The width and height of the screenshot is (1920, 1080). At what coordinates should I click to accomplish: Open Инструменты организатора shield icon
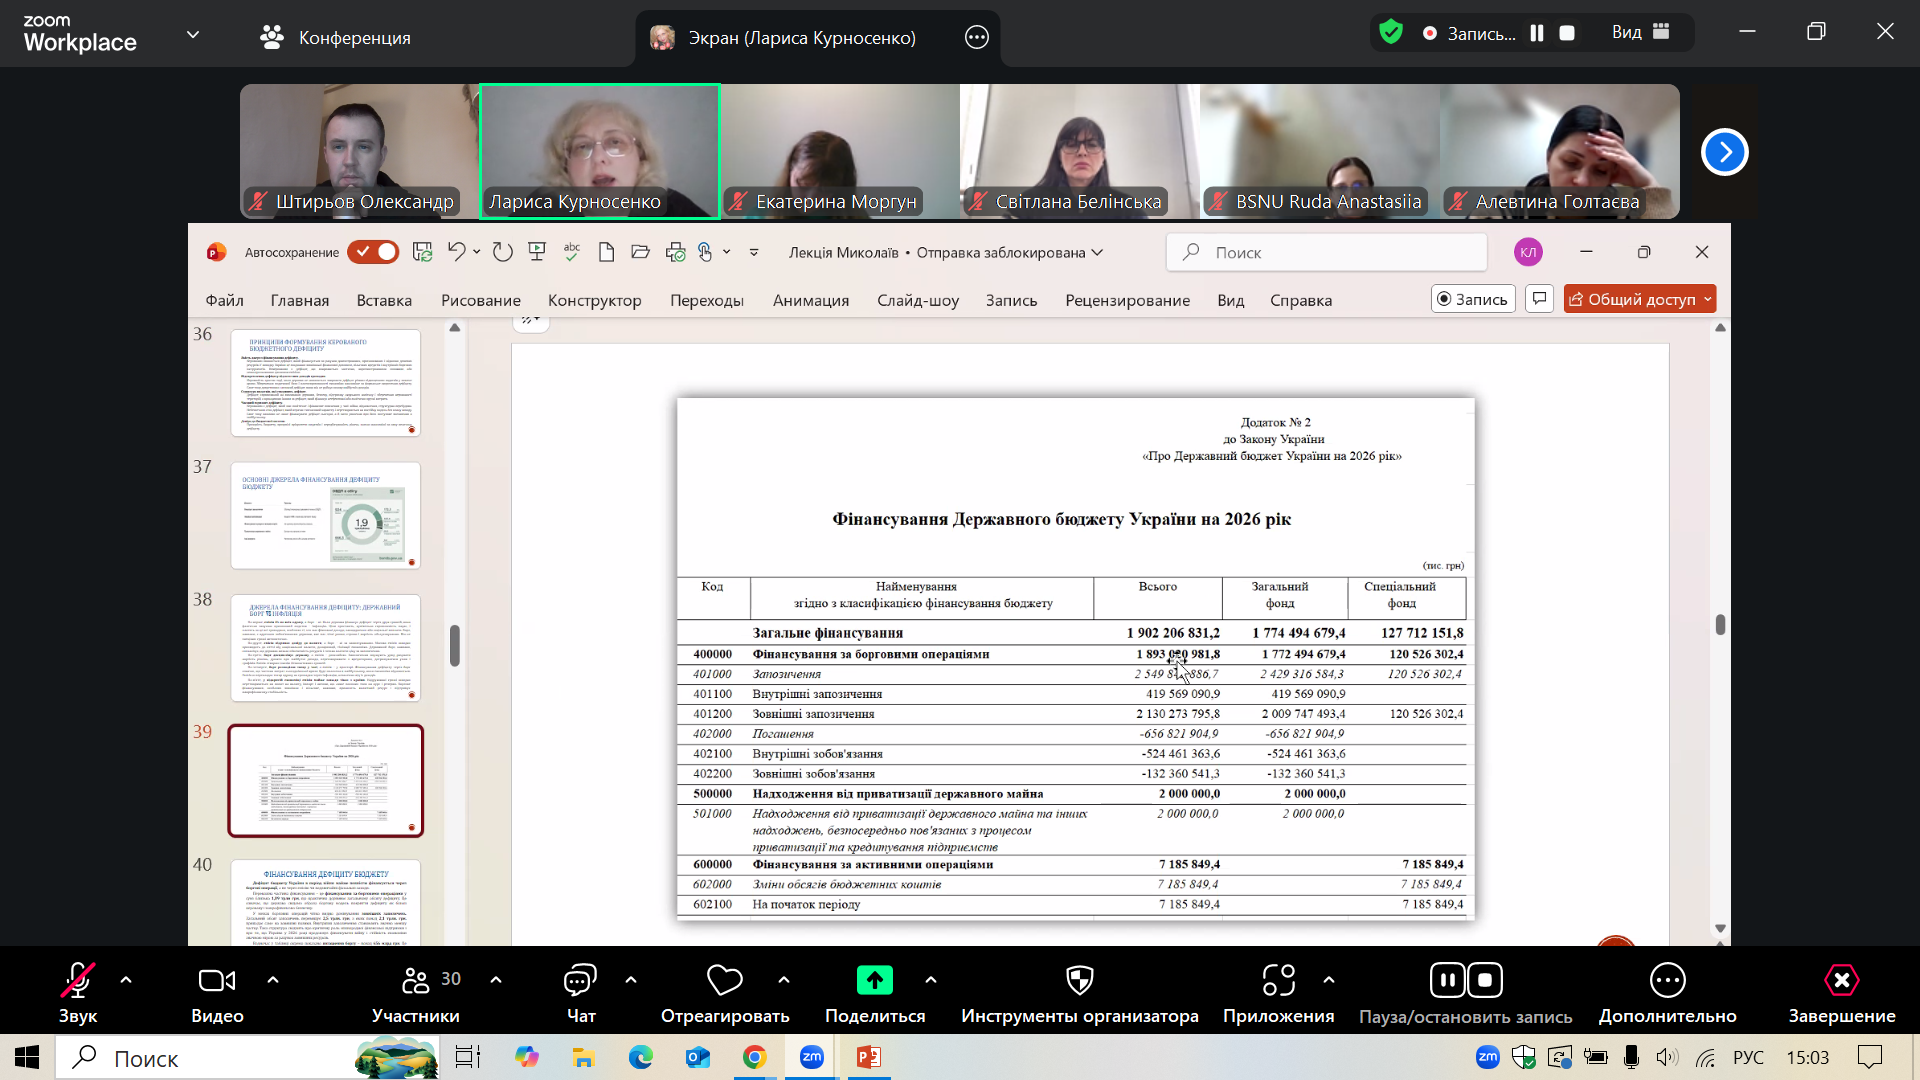(1079, 981)
